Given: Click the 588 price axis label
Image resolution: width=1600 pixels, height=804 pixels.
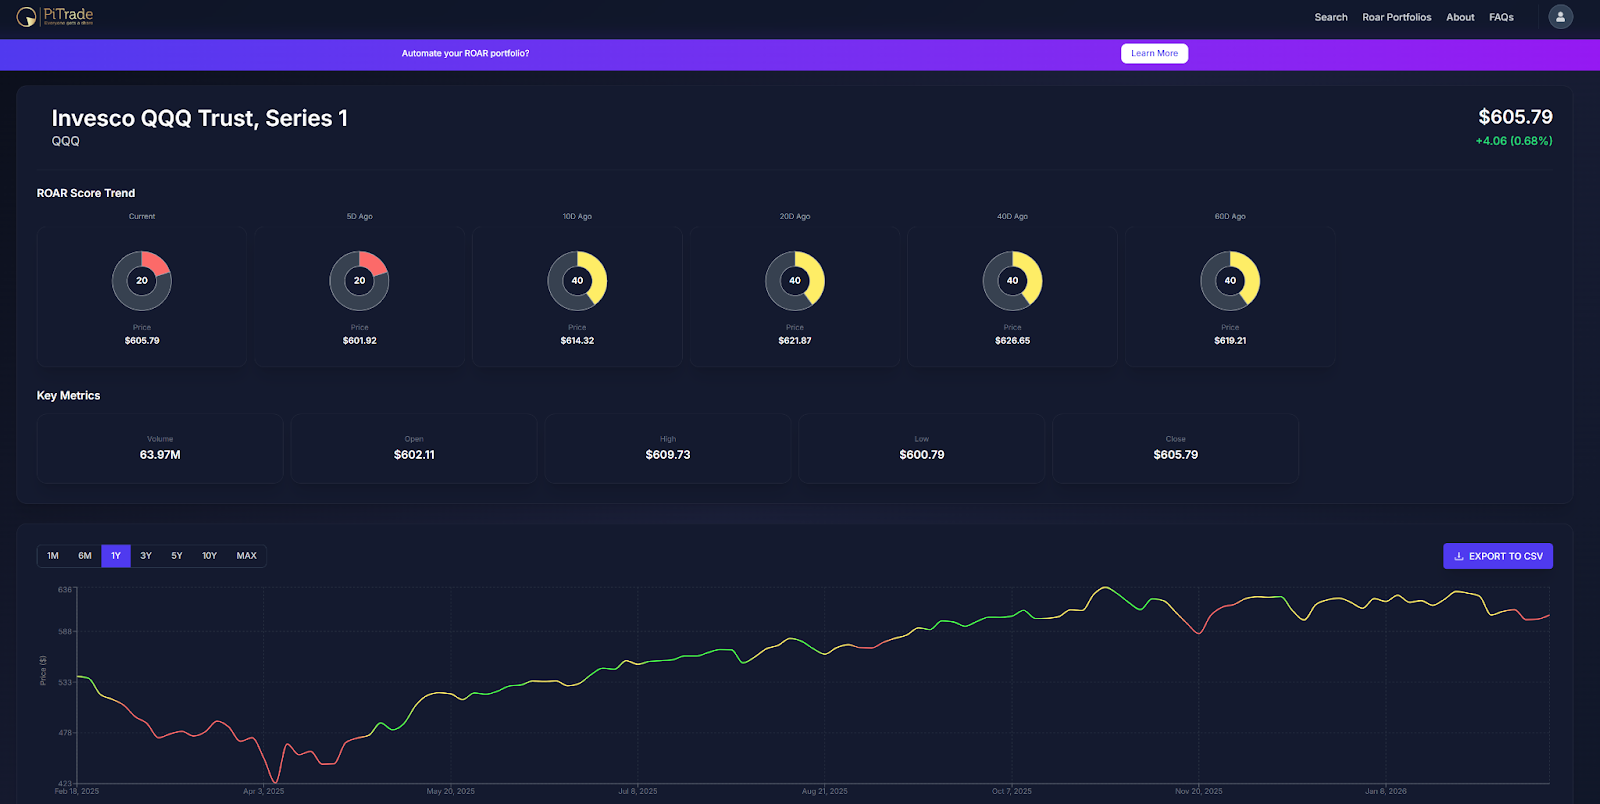Looking at the screenshot, I should coord(65,632).
